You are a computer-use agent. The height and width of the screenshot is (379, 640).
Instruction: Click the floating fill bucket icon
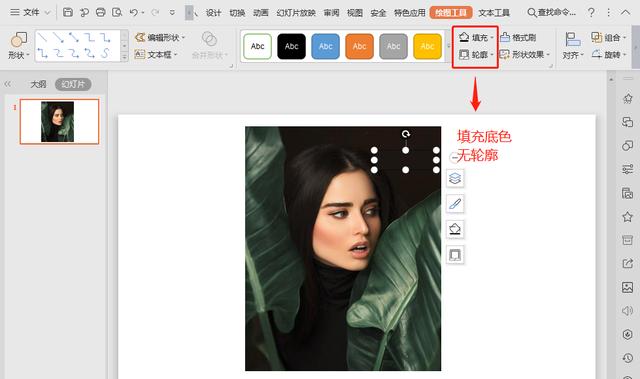point(455,229)
